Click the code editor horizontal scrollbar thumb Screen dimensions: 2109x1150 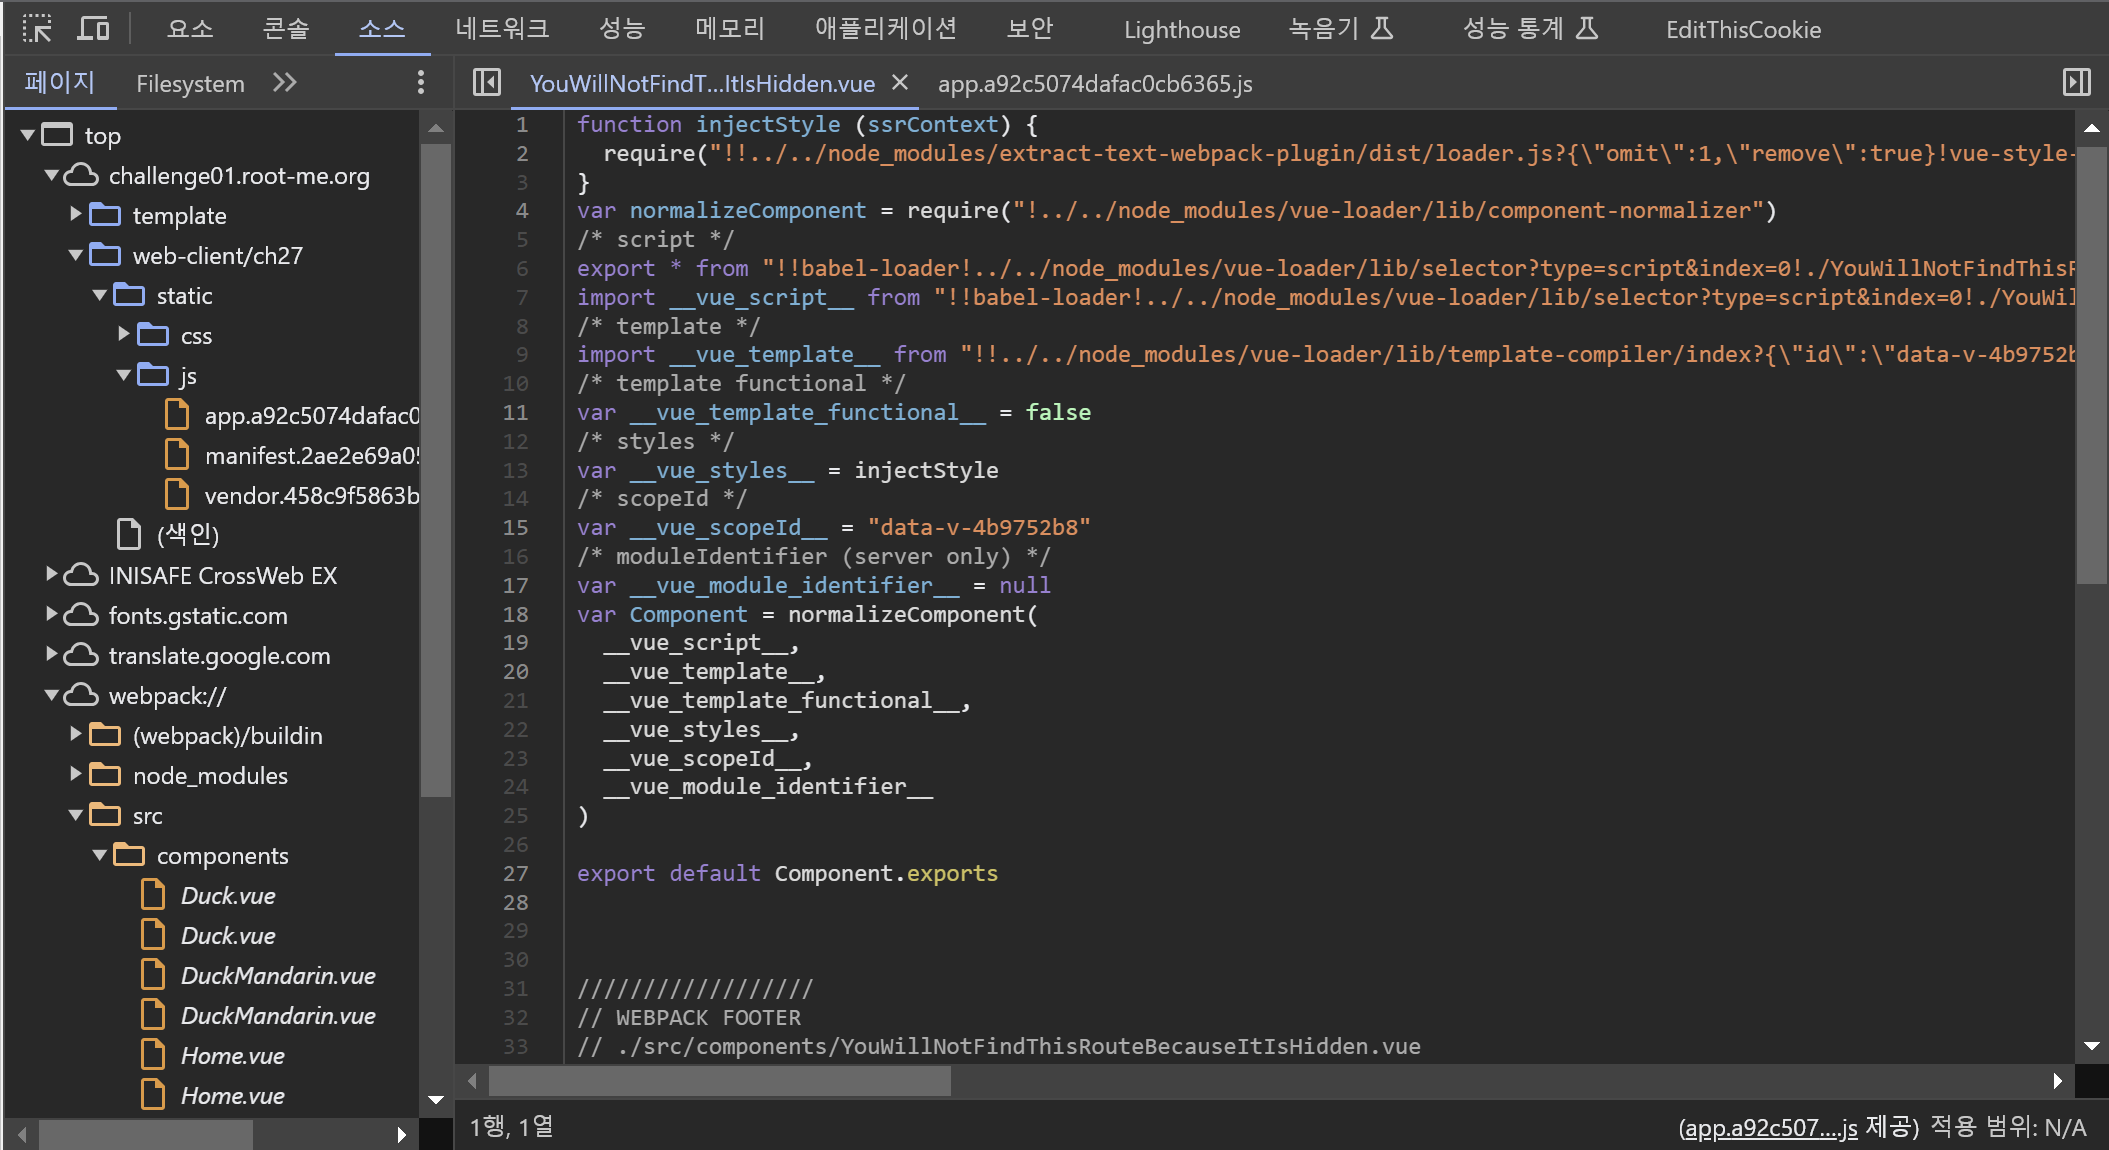click(x=719, y=1080)
